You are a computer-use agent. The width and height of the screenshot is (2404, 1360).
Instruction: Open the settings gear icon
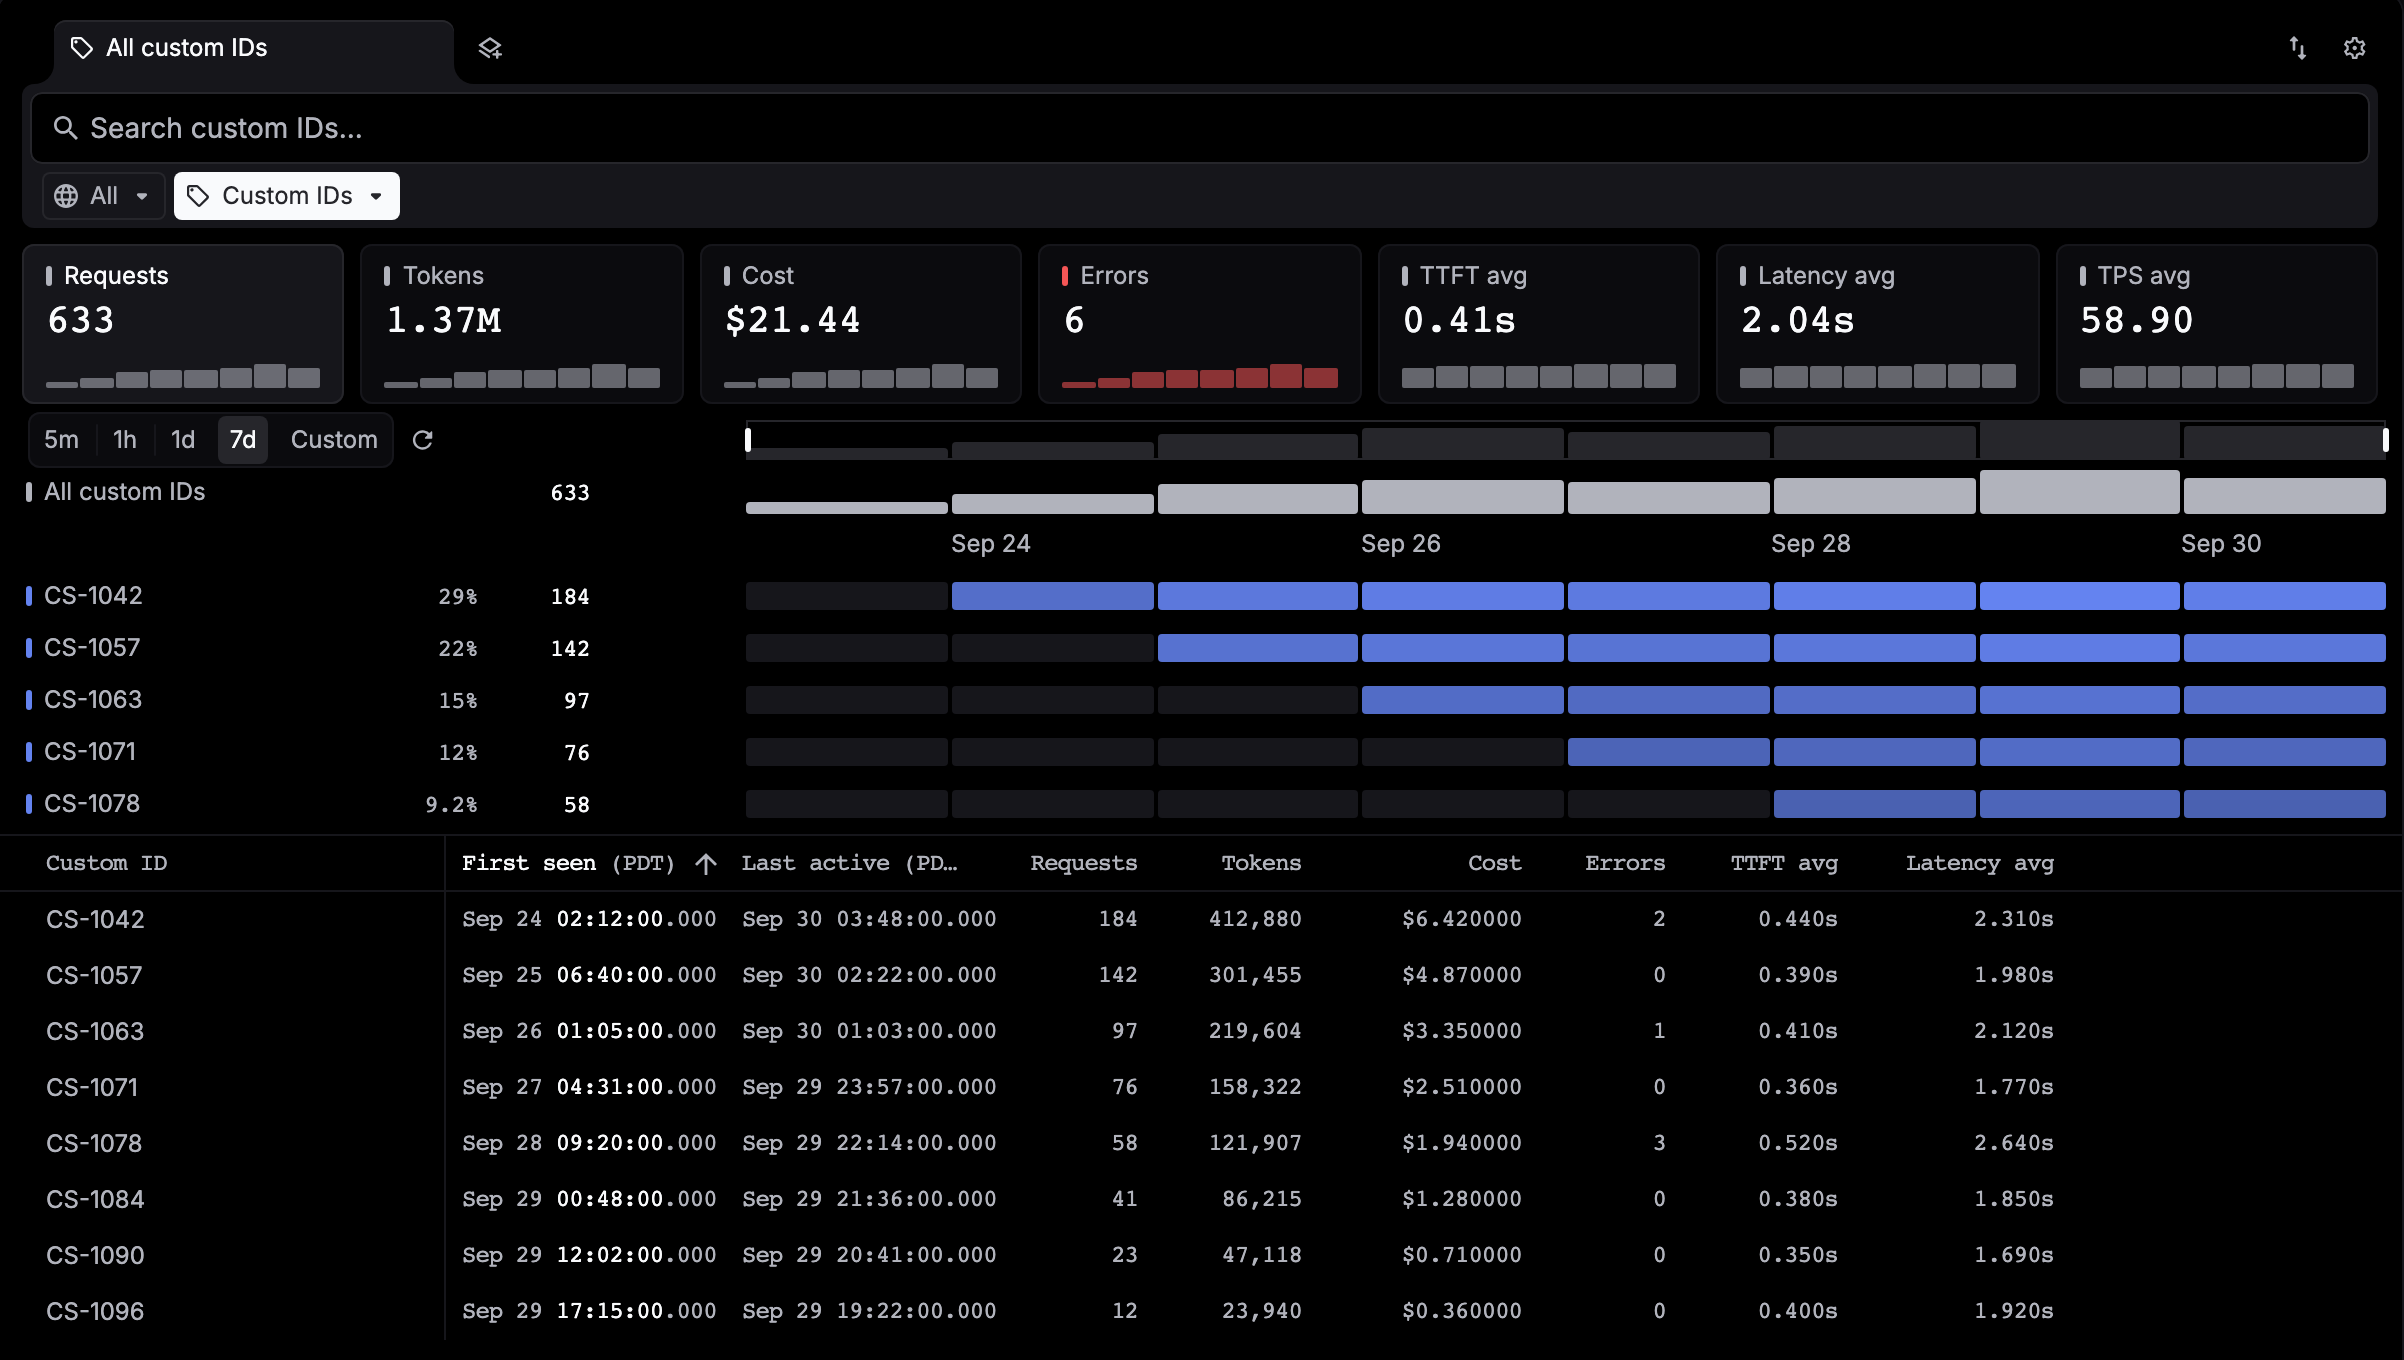click(2355, 48)
